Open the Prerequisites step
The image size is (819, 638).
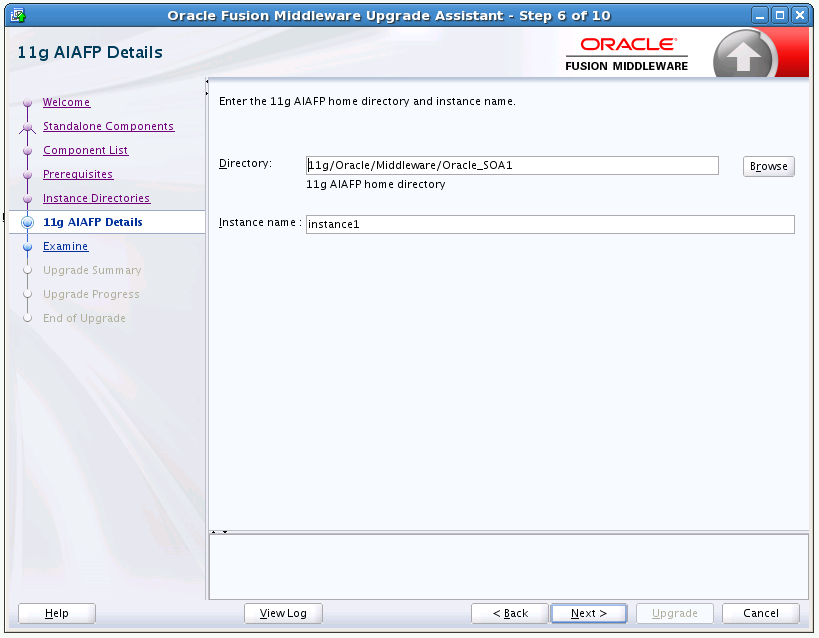[x=78, y=175]
